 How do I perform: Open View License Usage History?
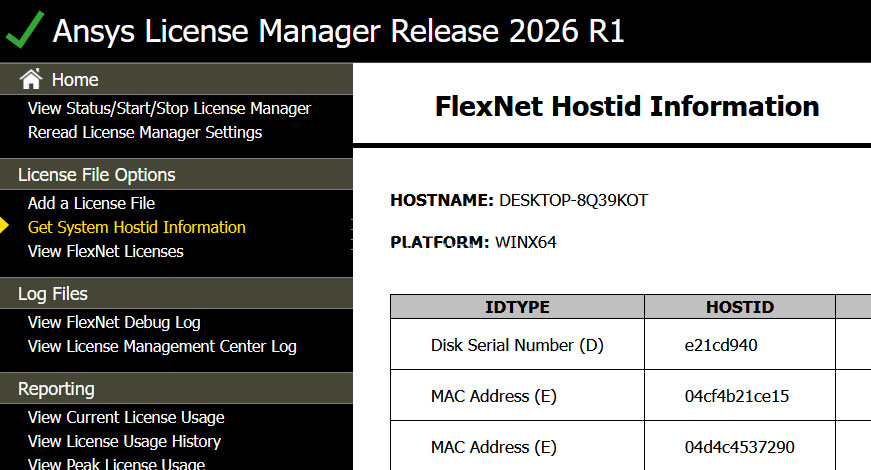124,441
